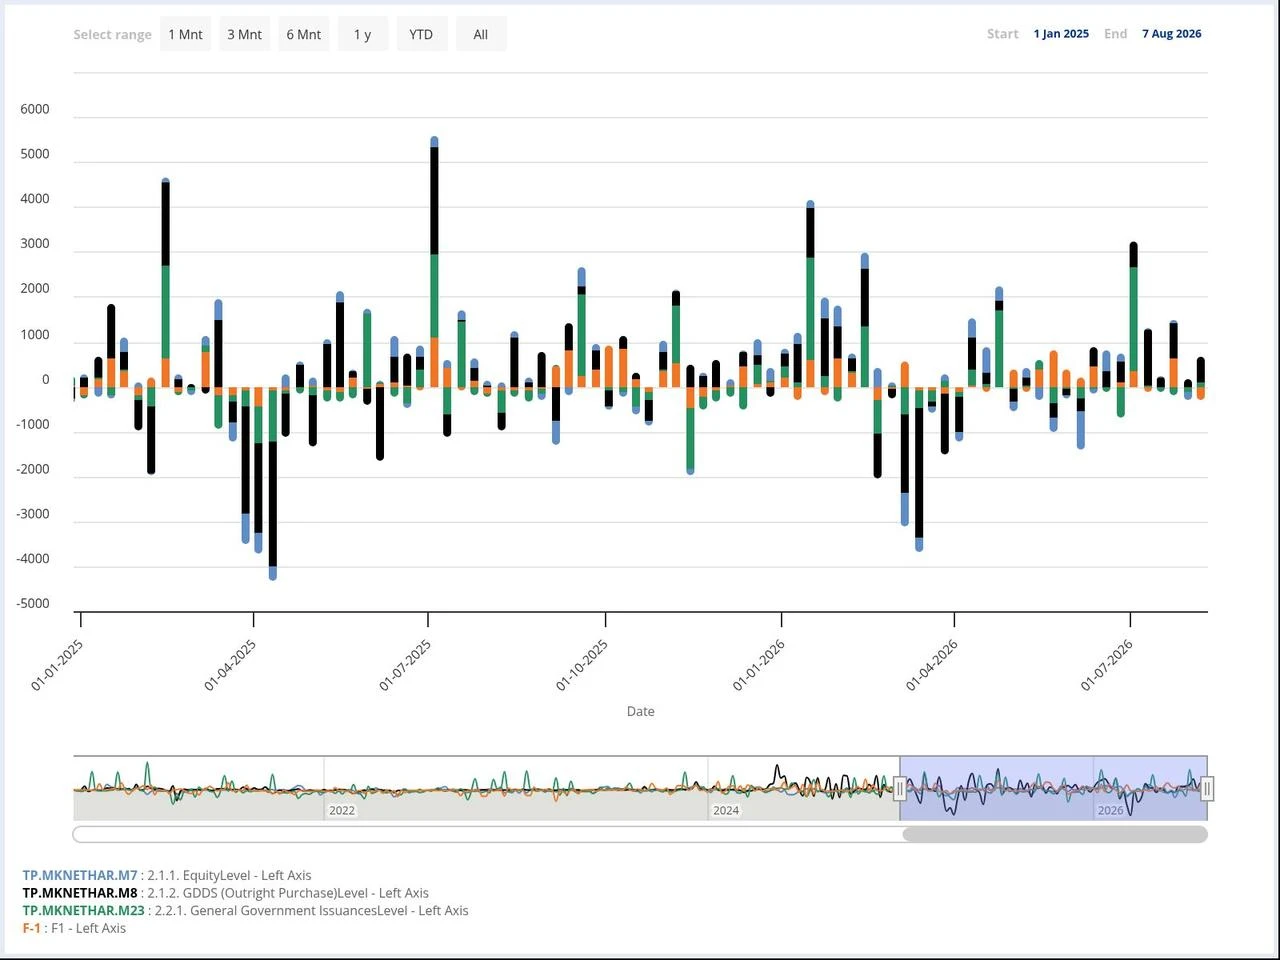Select the 3 Mnt range button
This screenshot has width=1280, height=960.
point(244,34)
